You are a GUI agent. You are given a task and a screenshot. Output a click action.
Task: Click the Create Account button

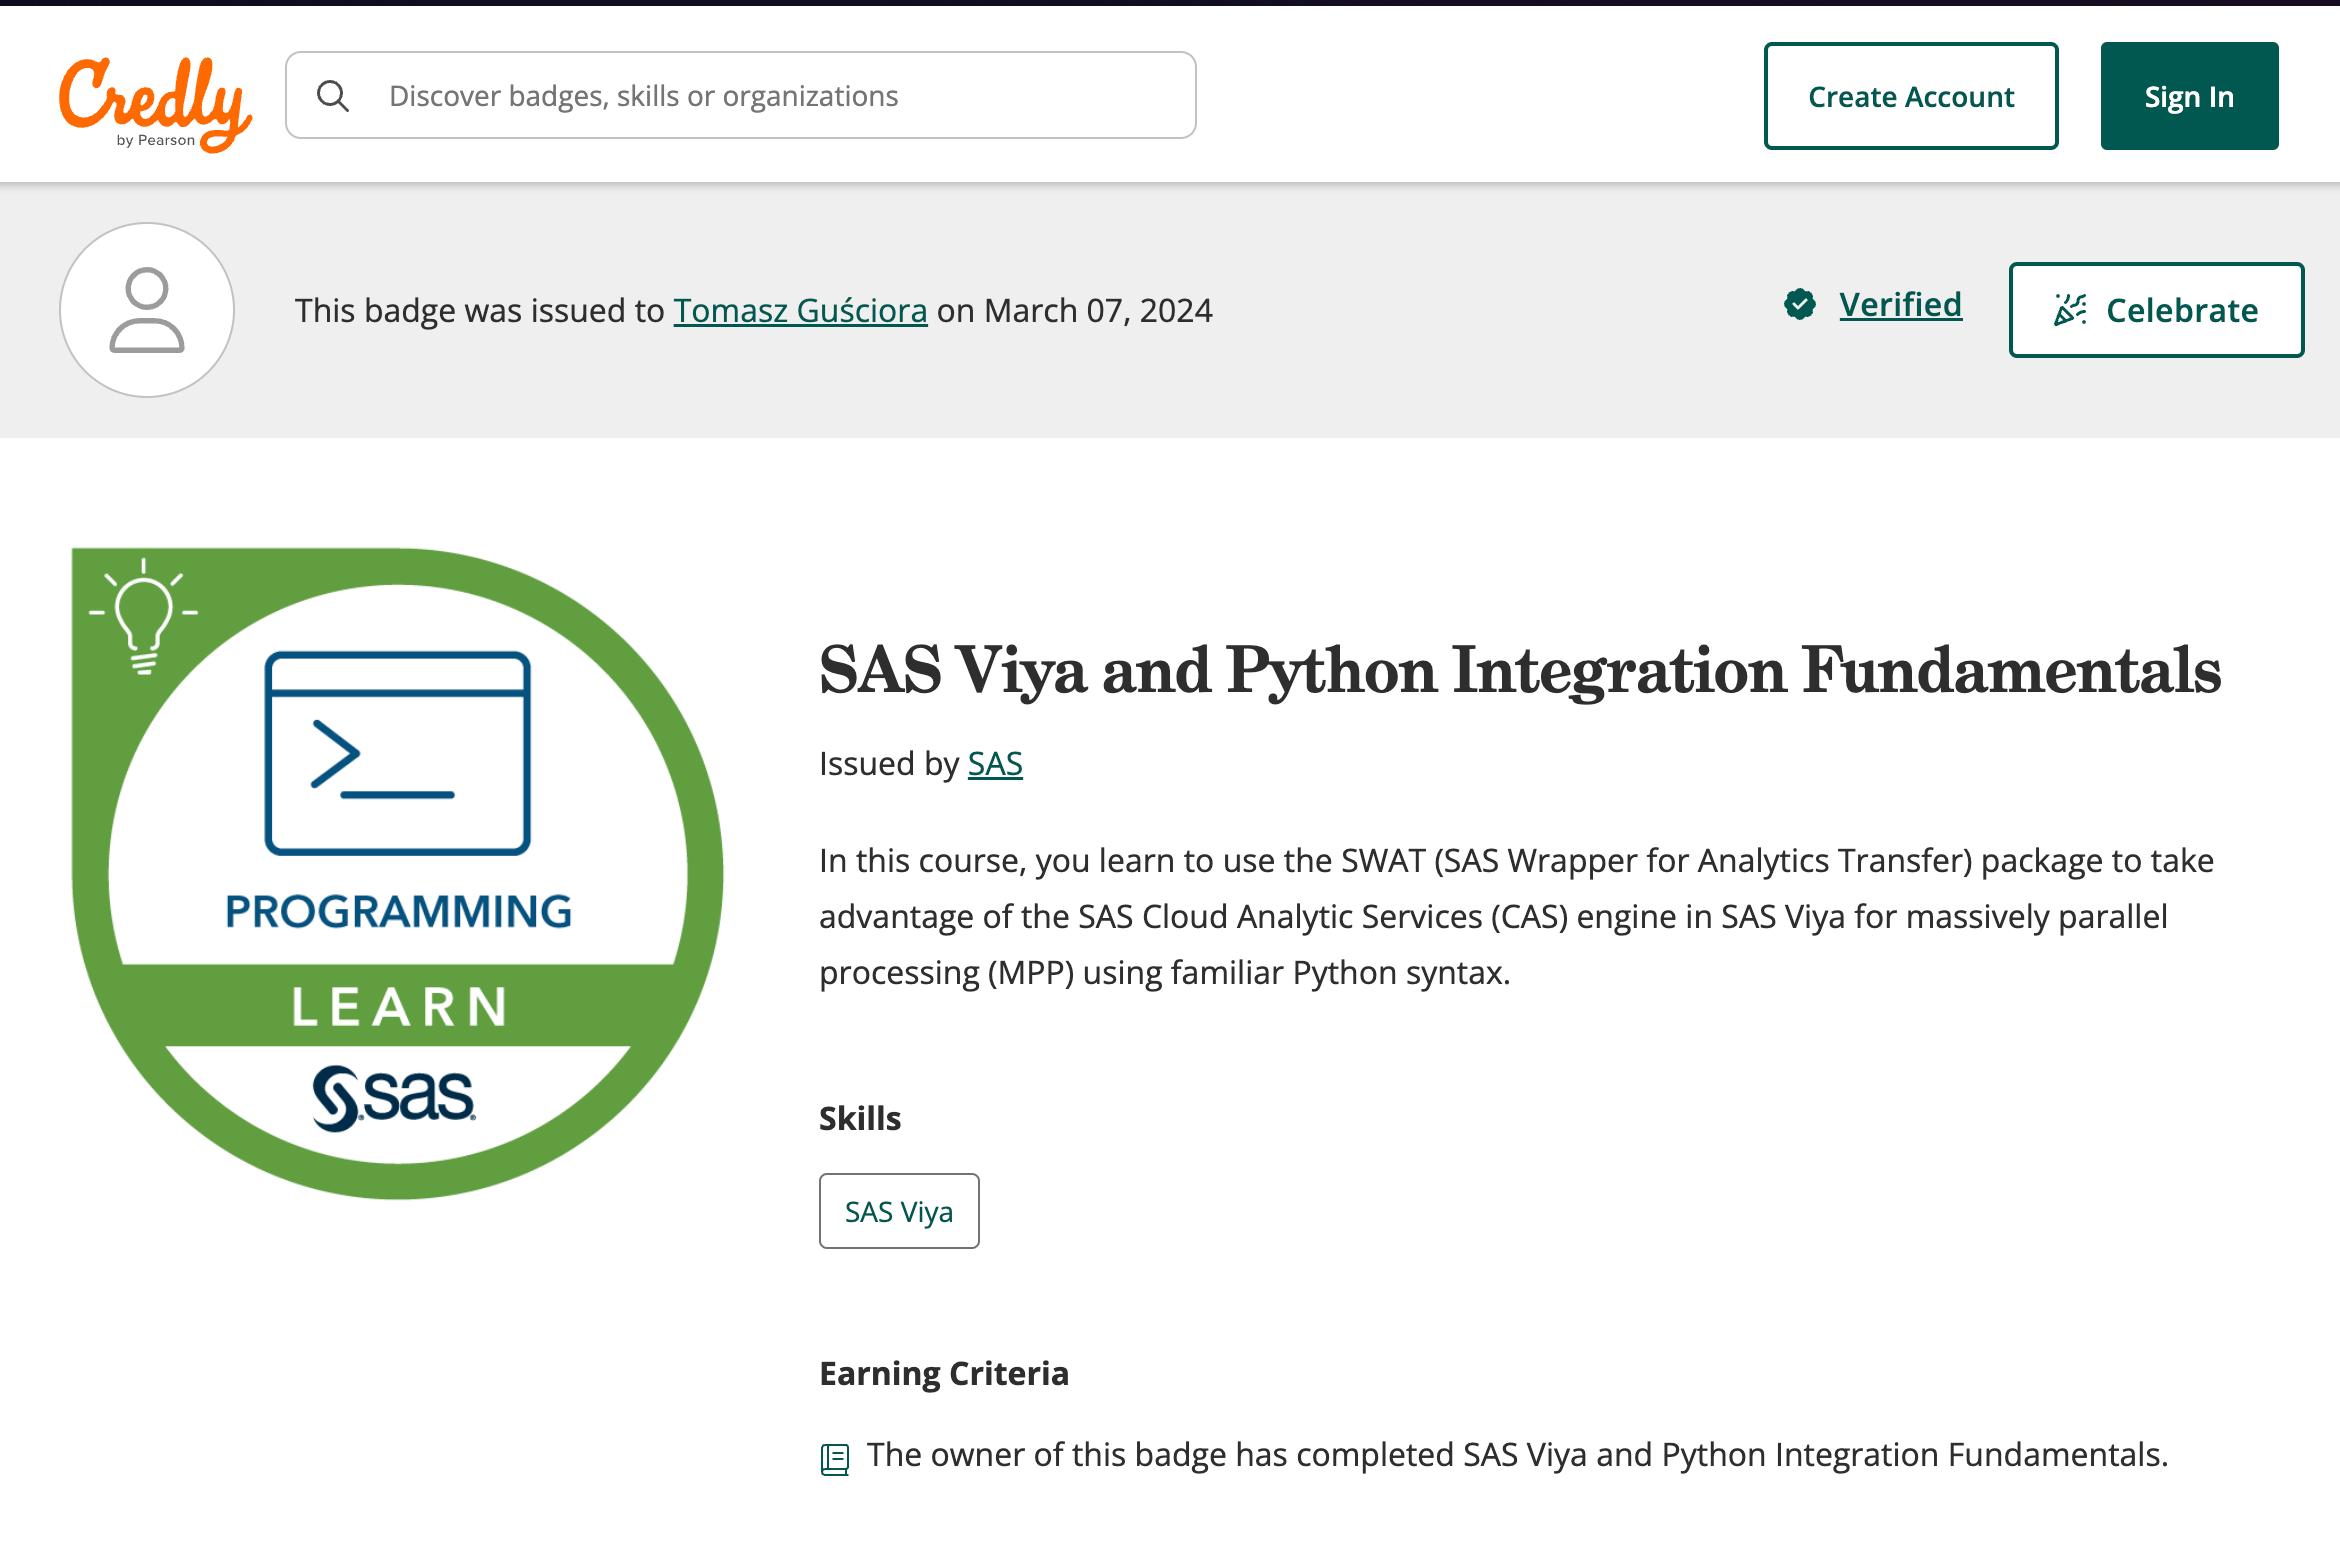[x=1910, y=96]
